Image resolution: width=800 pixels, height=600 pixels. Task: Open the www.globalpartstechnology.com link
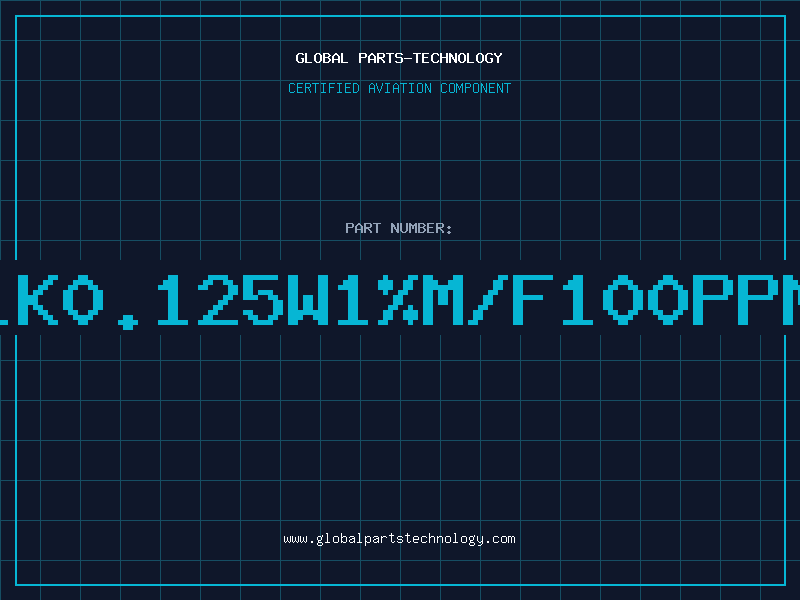399,539
